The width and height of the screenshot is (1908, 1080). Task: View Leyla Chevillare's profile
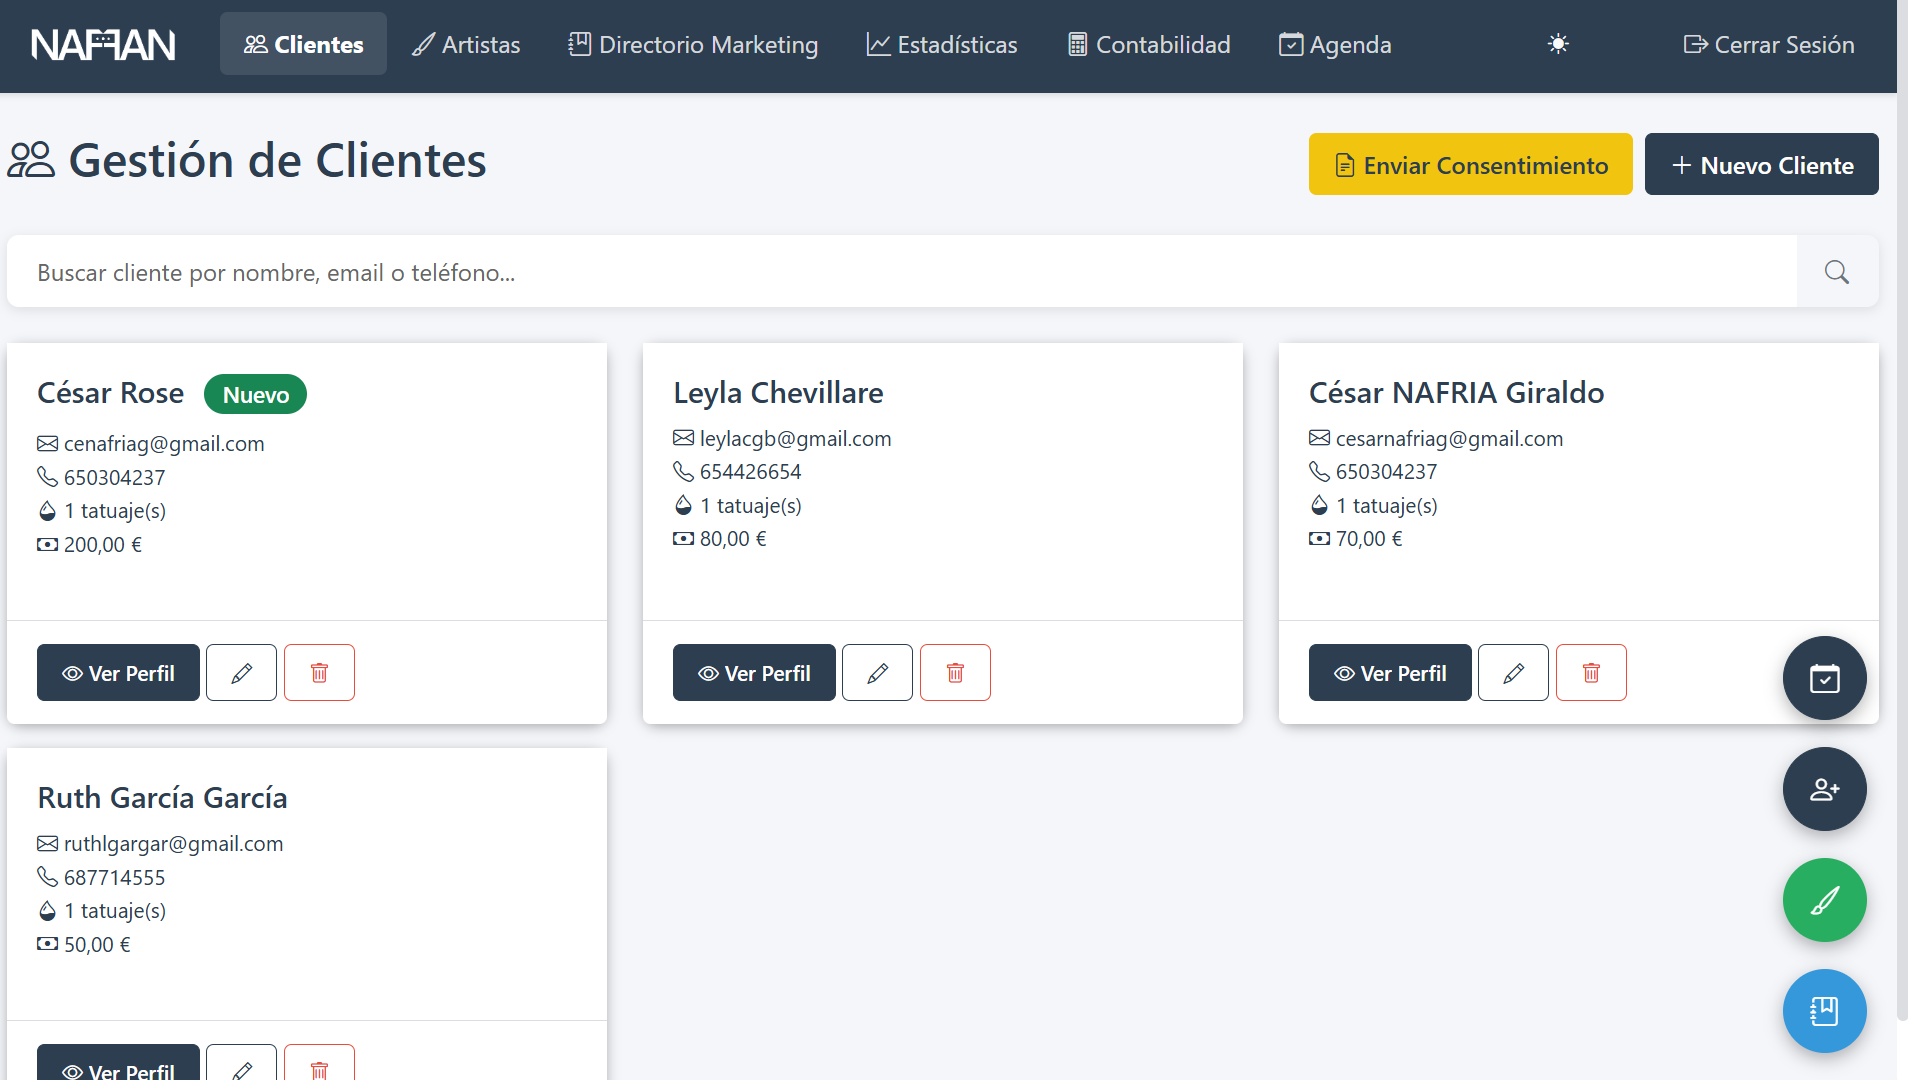point(754,673)
